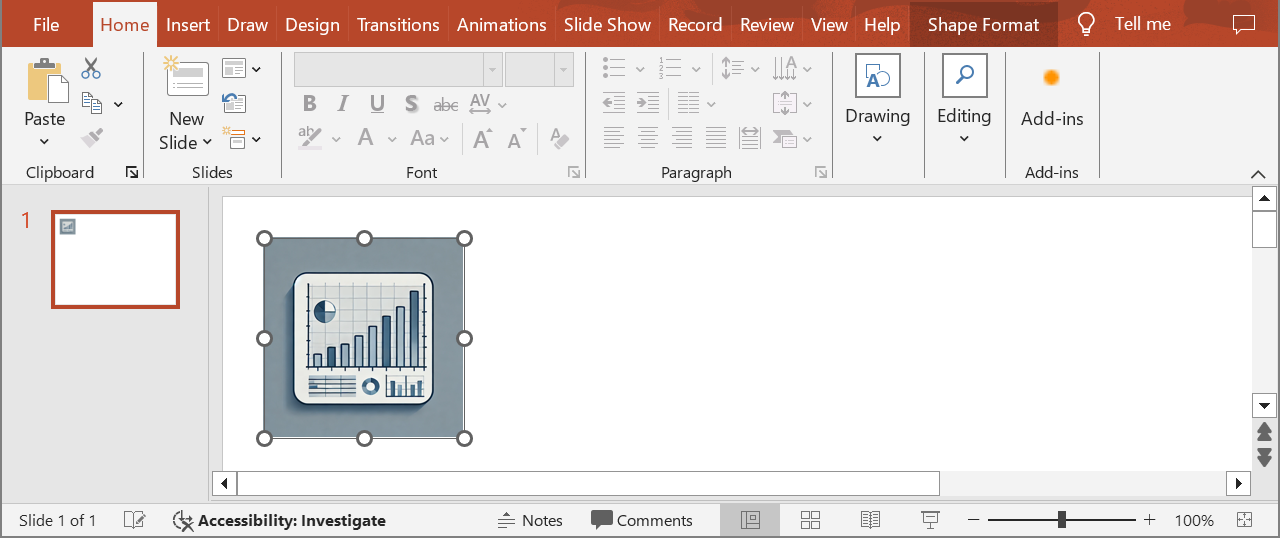This screenshot has height=538, width=1280.
Task: Open the Comments pane from status bar
Action: tap(642, 520)
